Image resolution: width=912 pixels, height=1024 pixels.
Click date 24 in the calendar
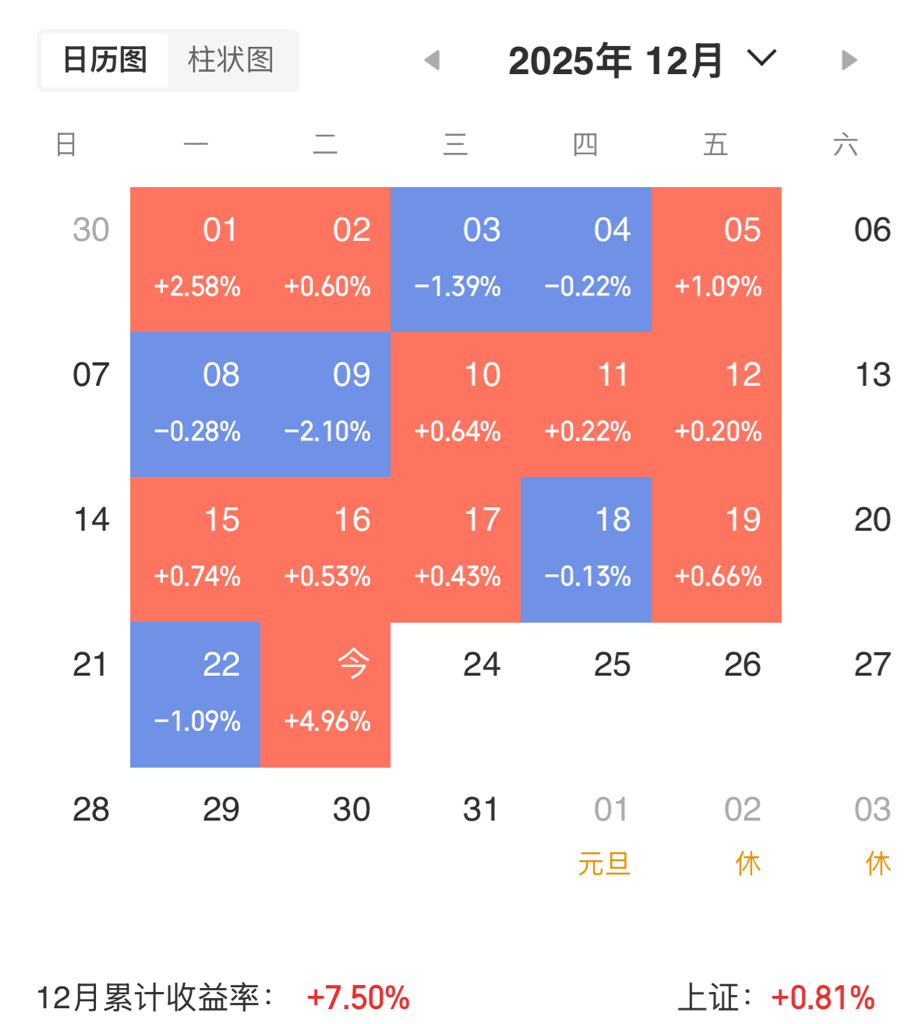(x=481, y=665)
